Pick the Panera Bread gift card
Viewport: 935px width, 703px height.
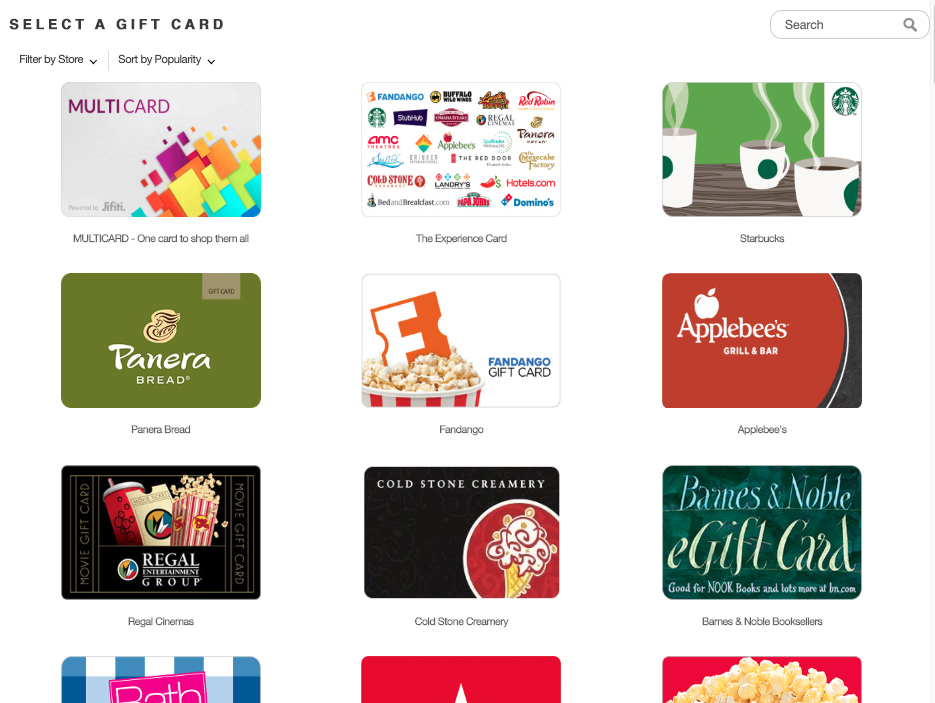click(161, 340)
